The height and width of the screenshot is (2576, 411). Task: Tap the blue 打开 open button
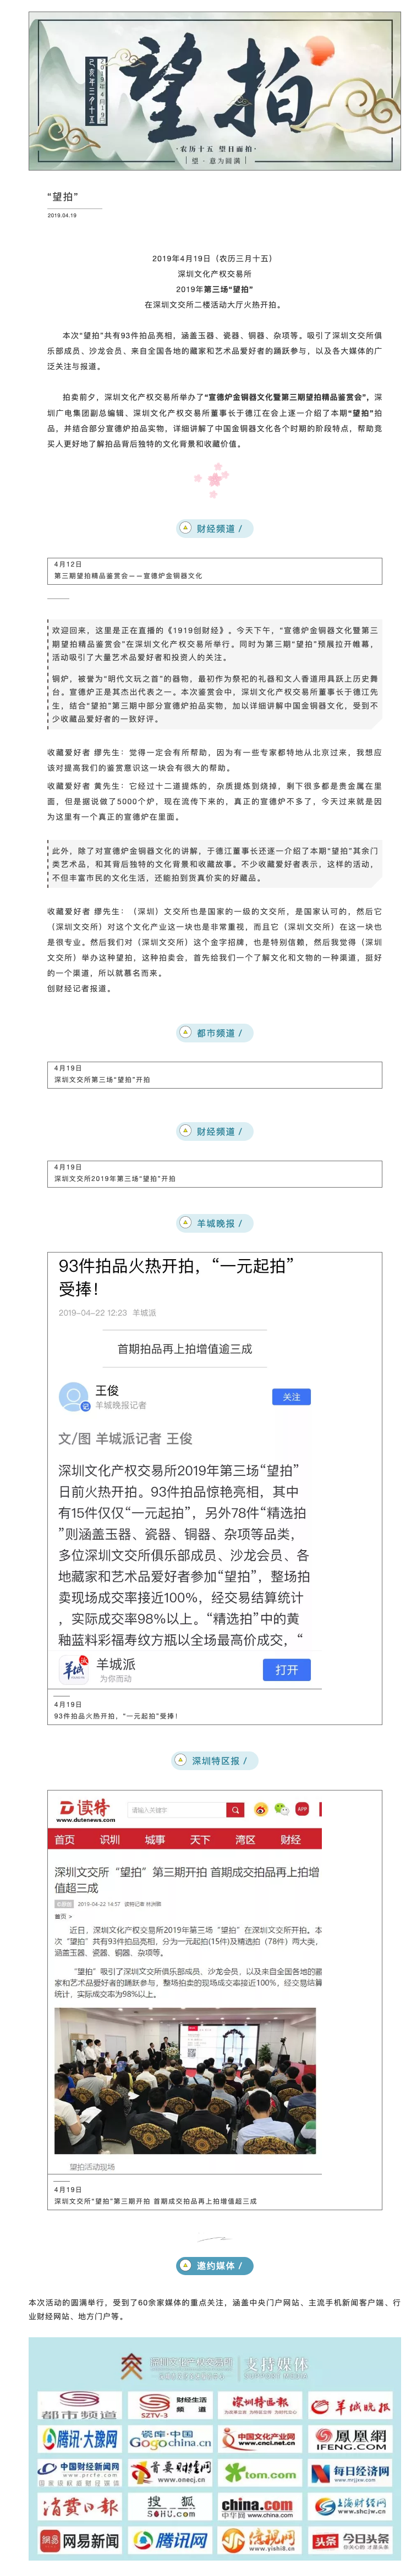click(x=287, y=1669)
